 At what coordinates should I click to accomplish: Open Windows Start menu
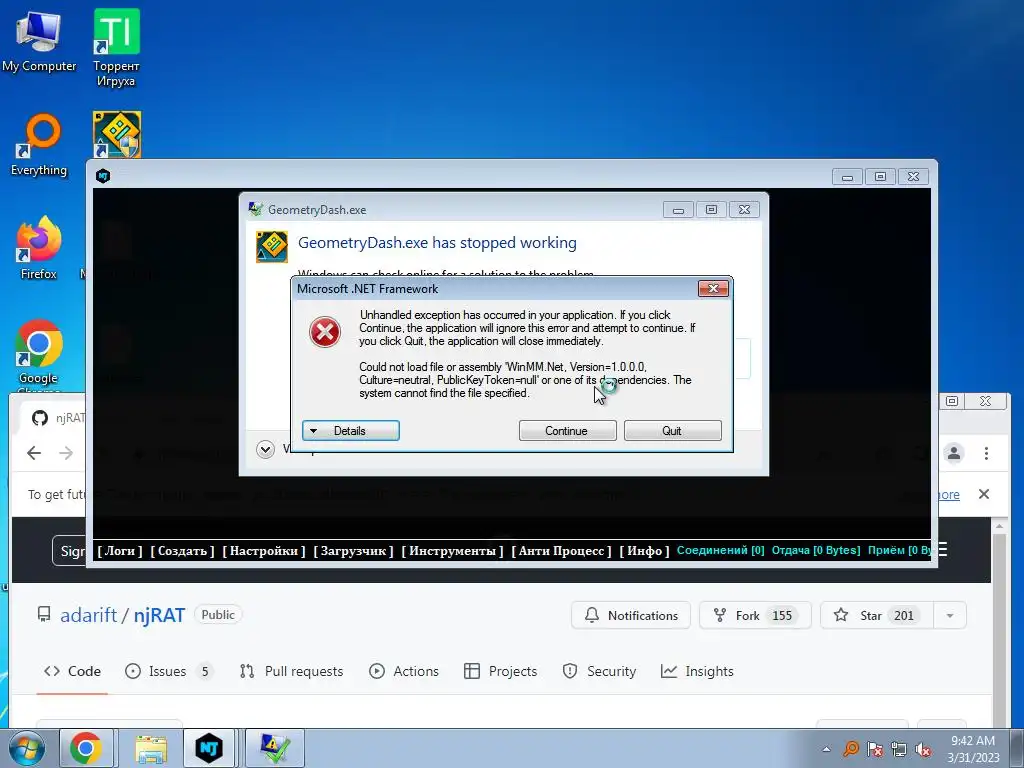(x=26, y=748)
